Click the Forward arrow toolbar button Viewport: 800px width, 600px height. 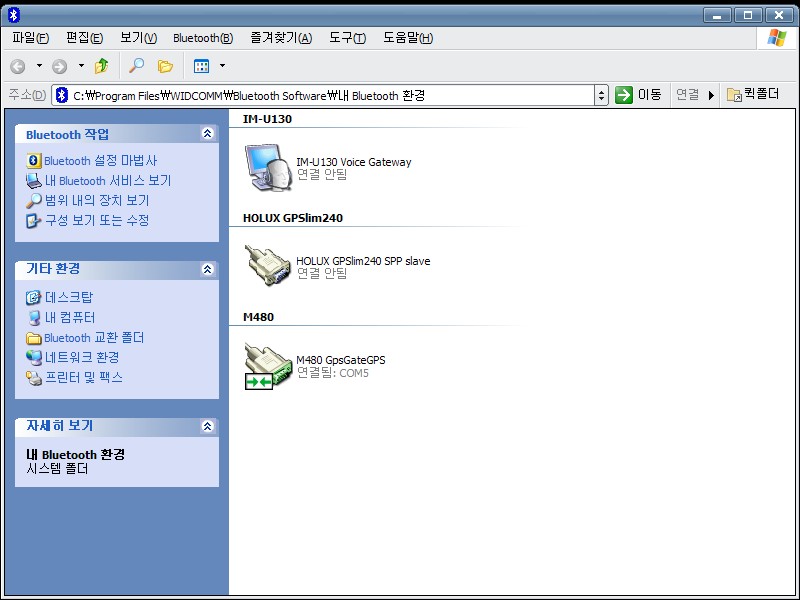click(x=60, y=66)
